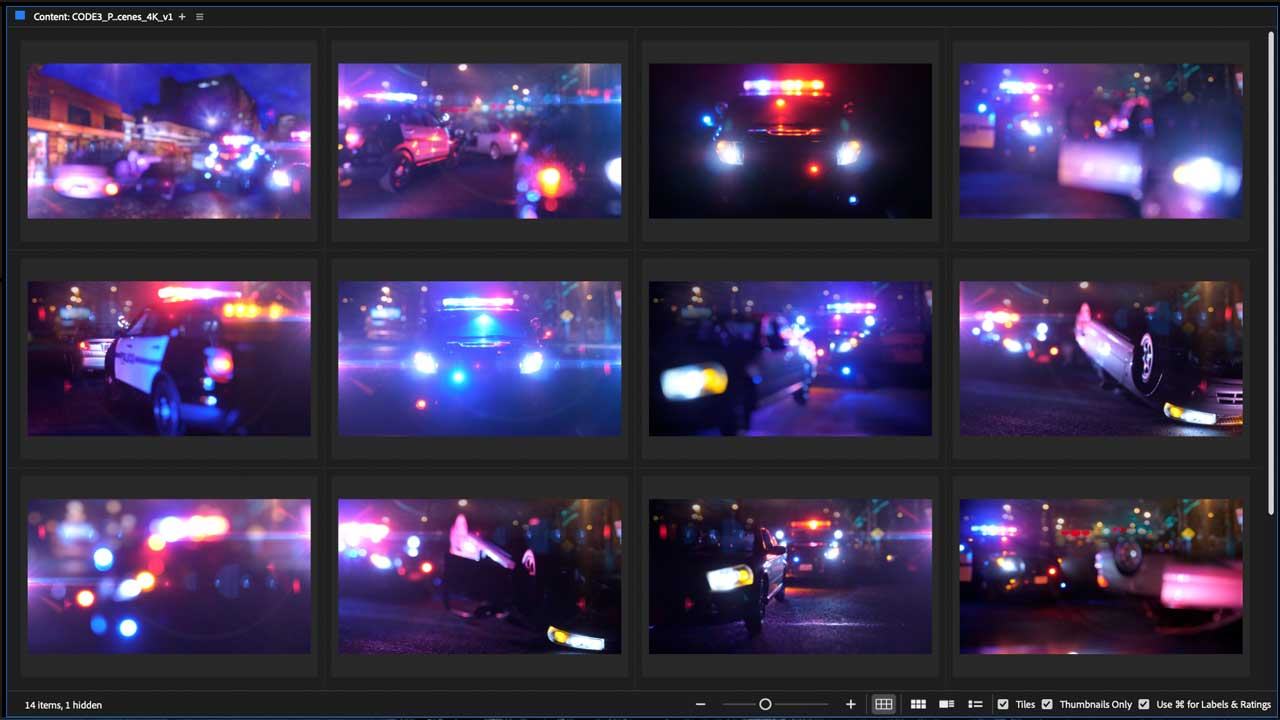Select the blurry bokeh lights thumbnail in bottom-left
The height and width of the screenshot is (720, 1280).
click(169, 576)
